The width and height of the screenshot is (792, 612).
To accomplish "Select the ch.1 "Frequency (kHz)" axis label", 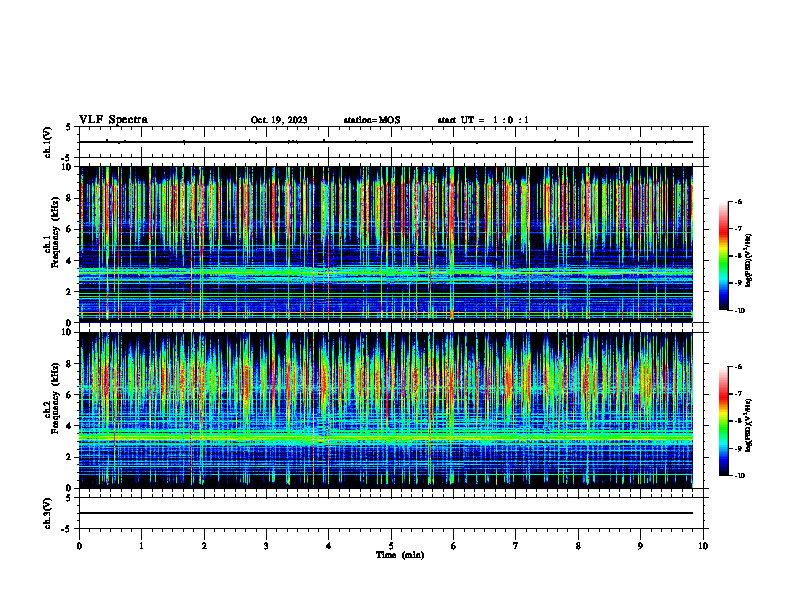I will click(55, 230).
